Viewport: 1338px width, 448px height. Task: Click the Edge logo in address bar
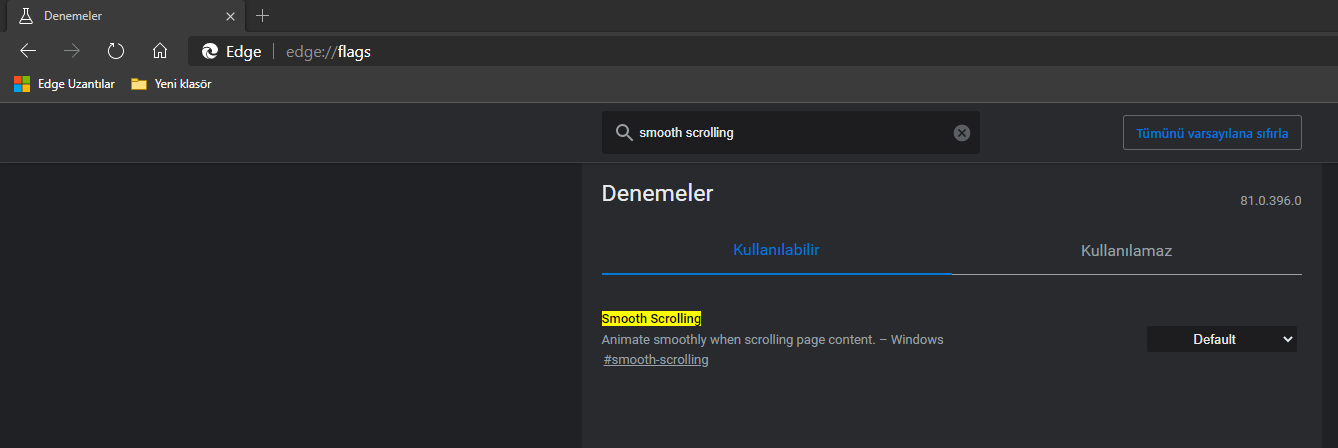(210, 52)
